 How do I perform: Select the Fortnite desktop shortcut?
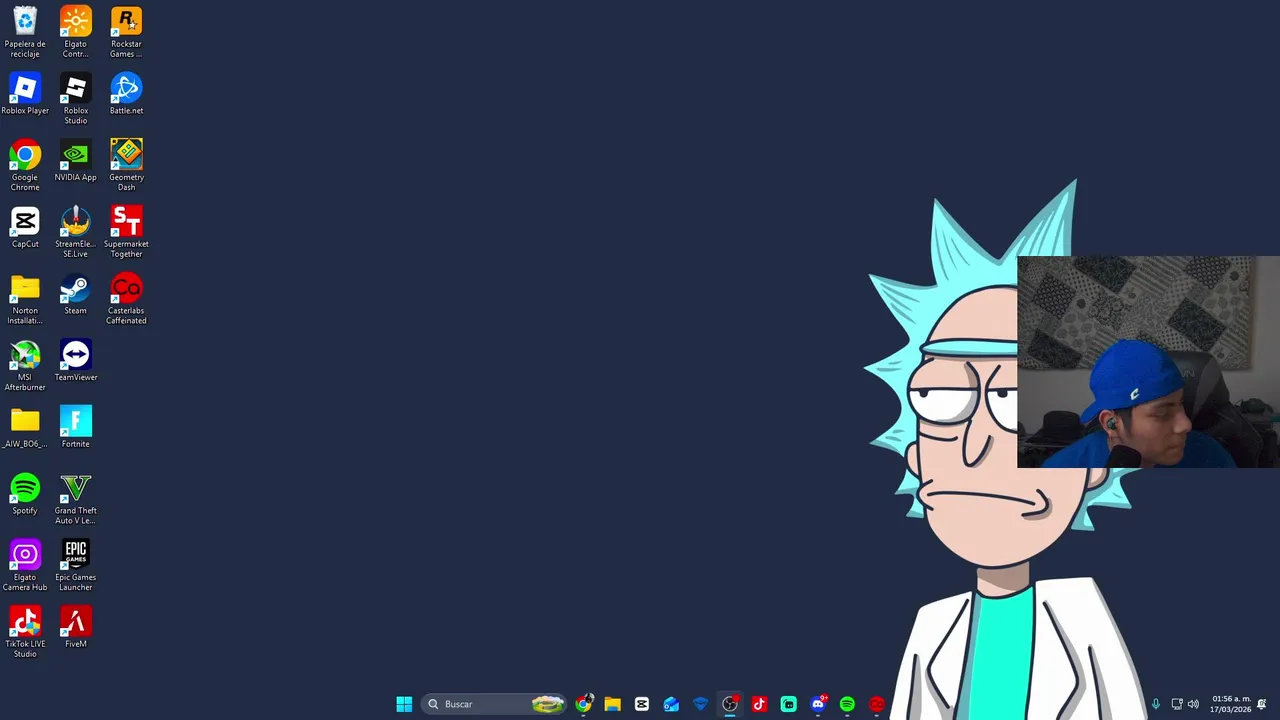pos(76,428)
